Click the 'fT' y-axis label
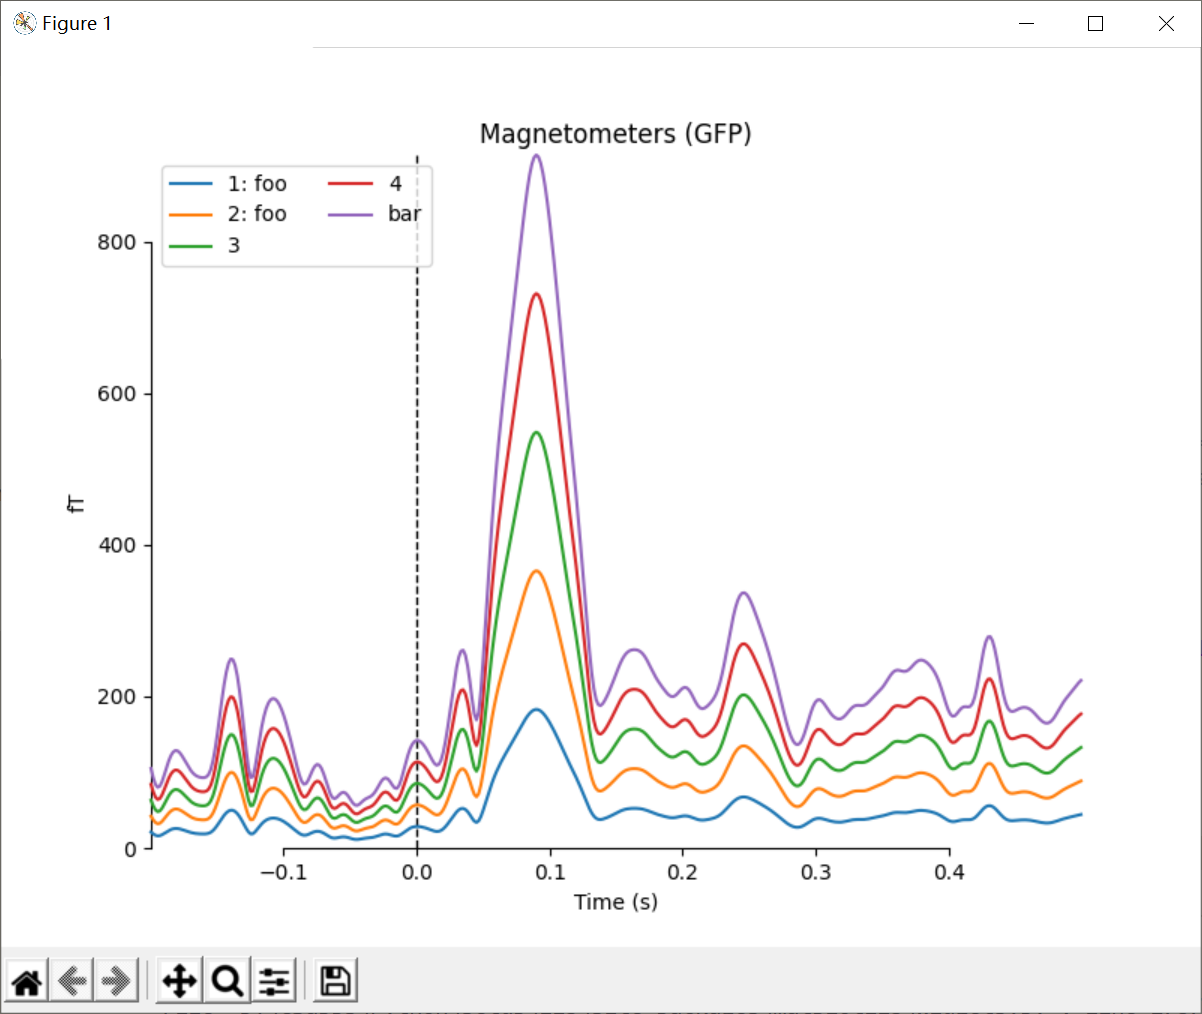1202x1014 pixels. point(77,503)
